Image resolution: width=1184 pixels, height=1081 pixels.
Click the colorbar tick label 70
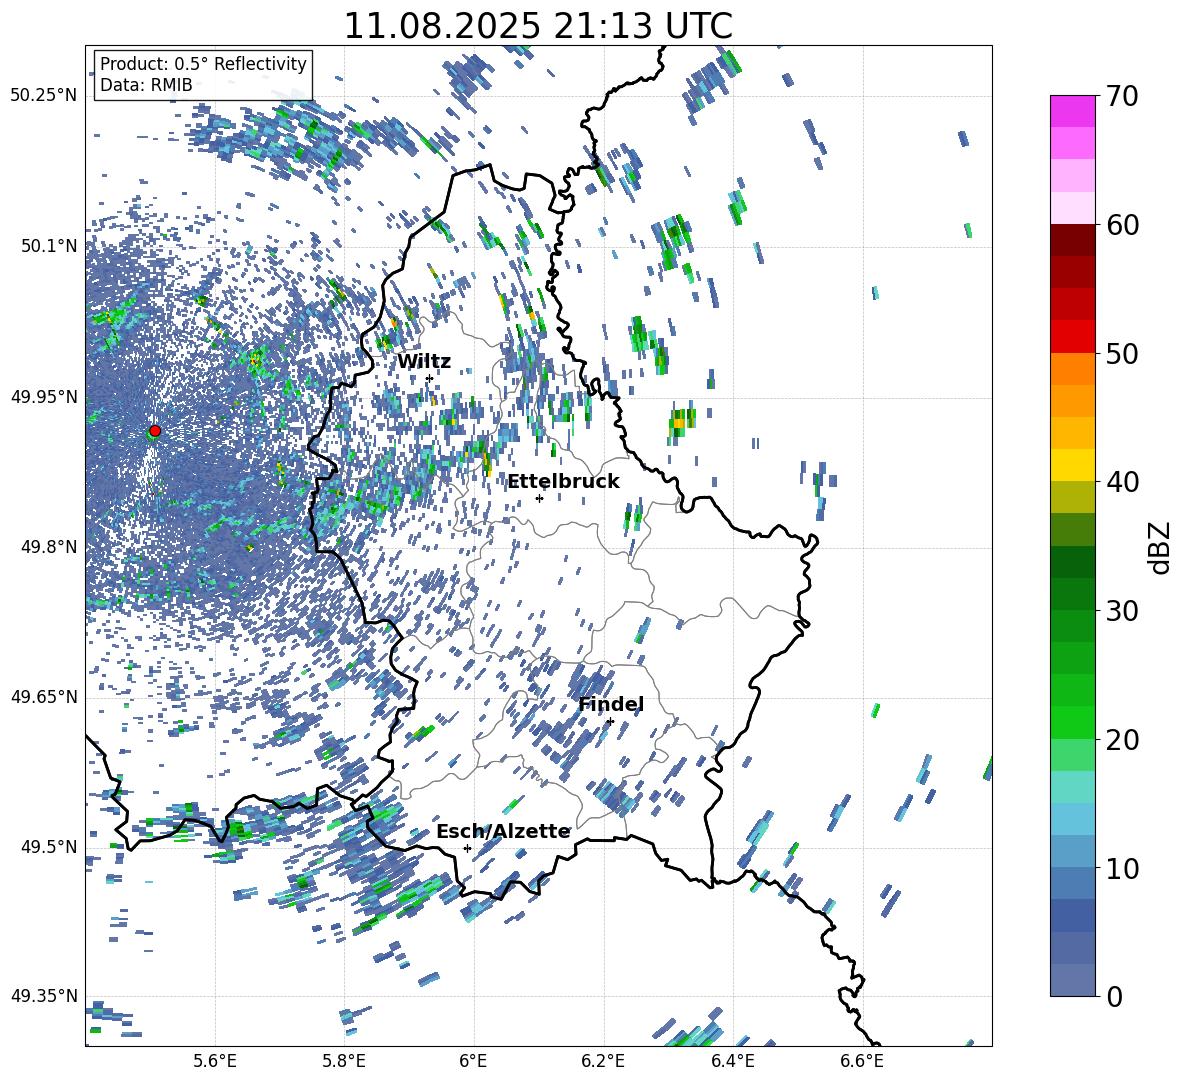coord(1123,96)
